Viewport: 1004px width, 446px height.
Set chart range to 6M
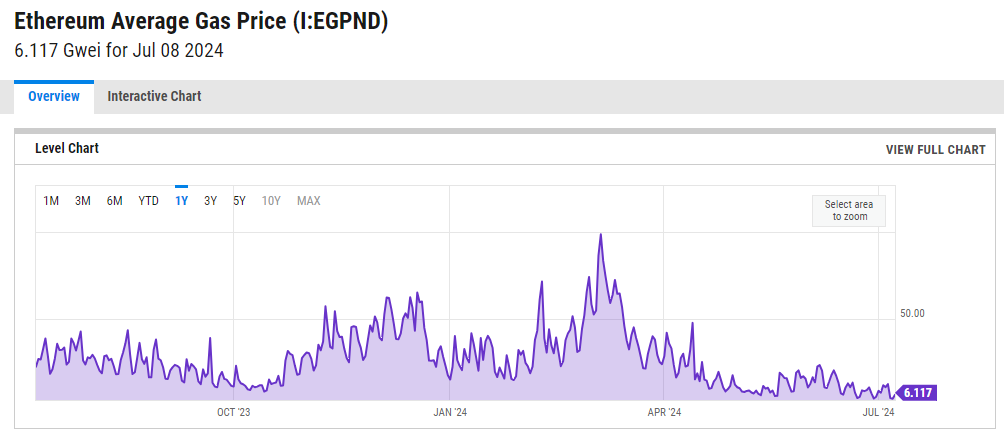coord(115,201)
